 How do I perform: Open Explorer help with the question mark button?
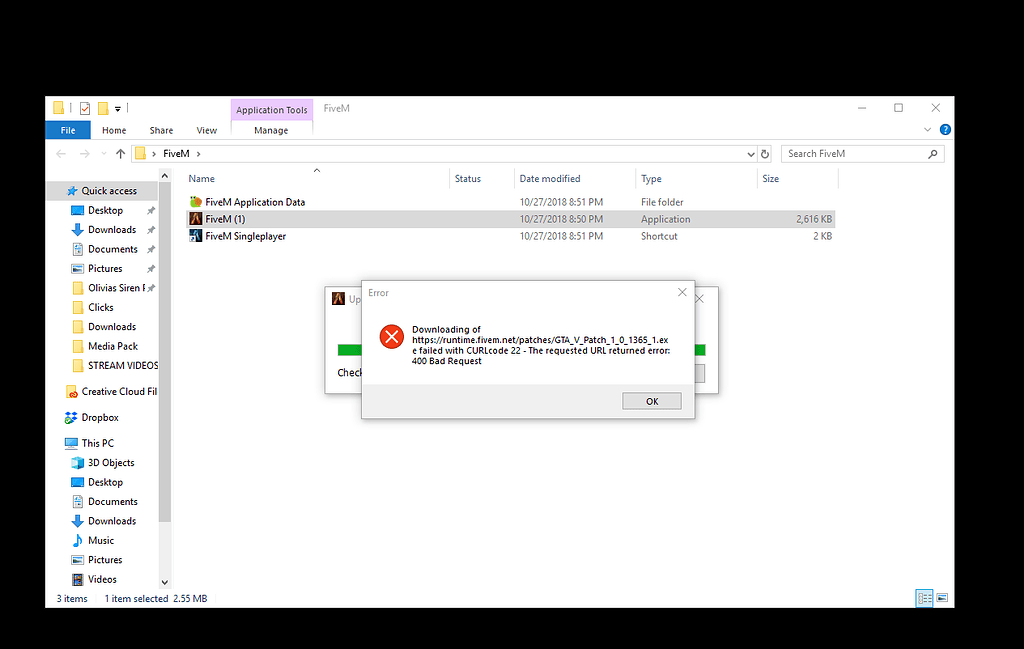coord(945,129)
